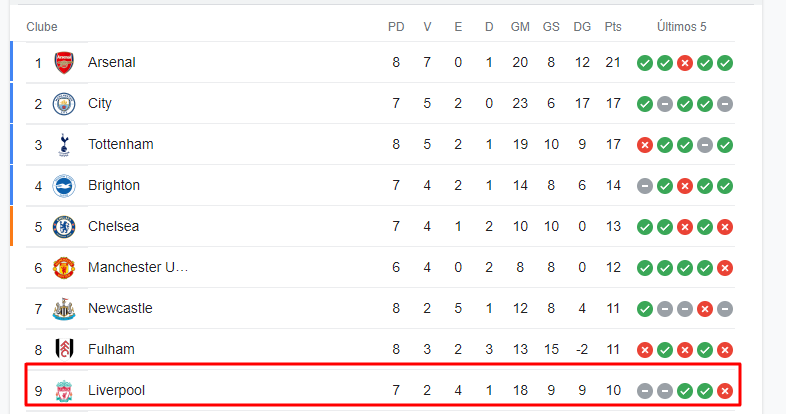Open the Arsenal team name link

point(112,62)
